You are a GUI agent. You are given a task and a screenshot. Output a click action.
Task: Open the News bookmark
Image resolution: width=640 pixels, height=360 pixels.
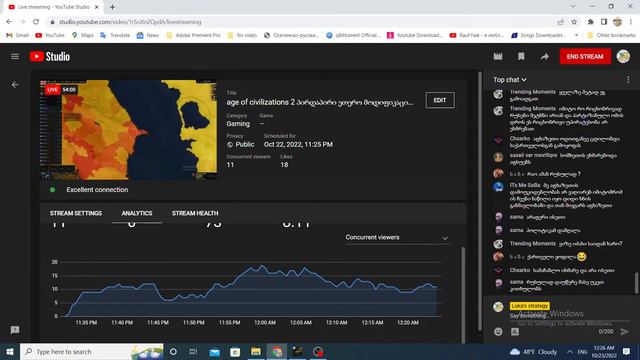tap(147, 36)
